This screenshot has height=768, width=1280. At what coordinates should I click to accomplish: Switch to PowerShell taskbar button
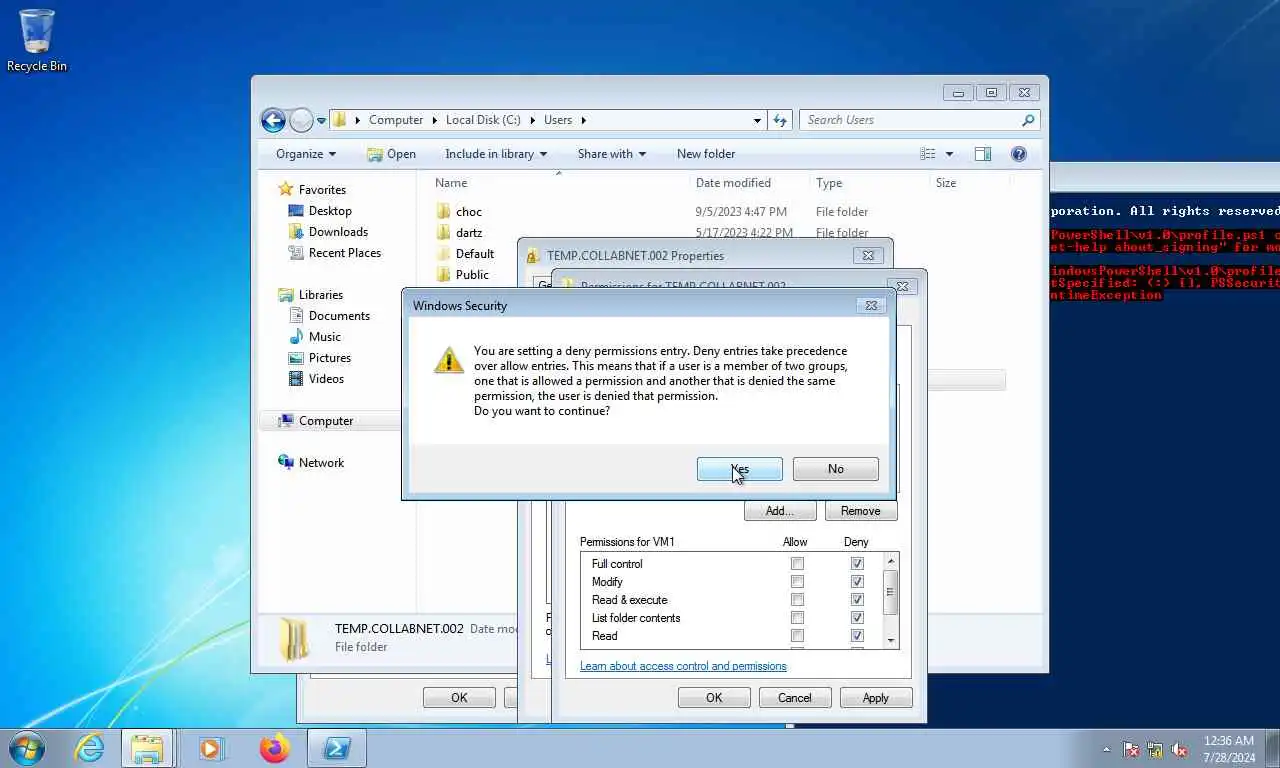point(336,748)
